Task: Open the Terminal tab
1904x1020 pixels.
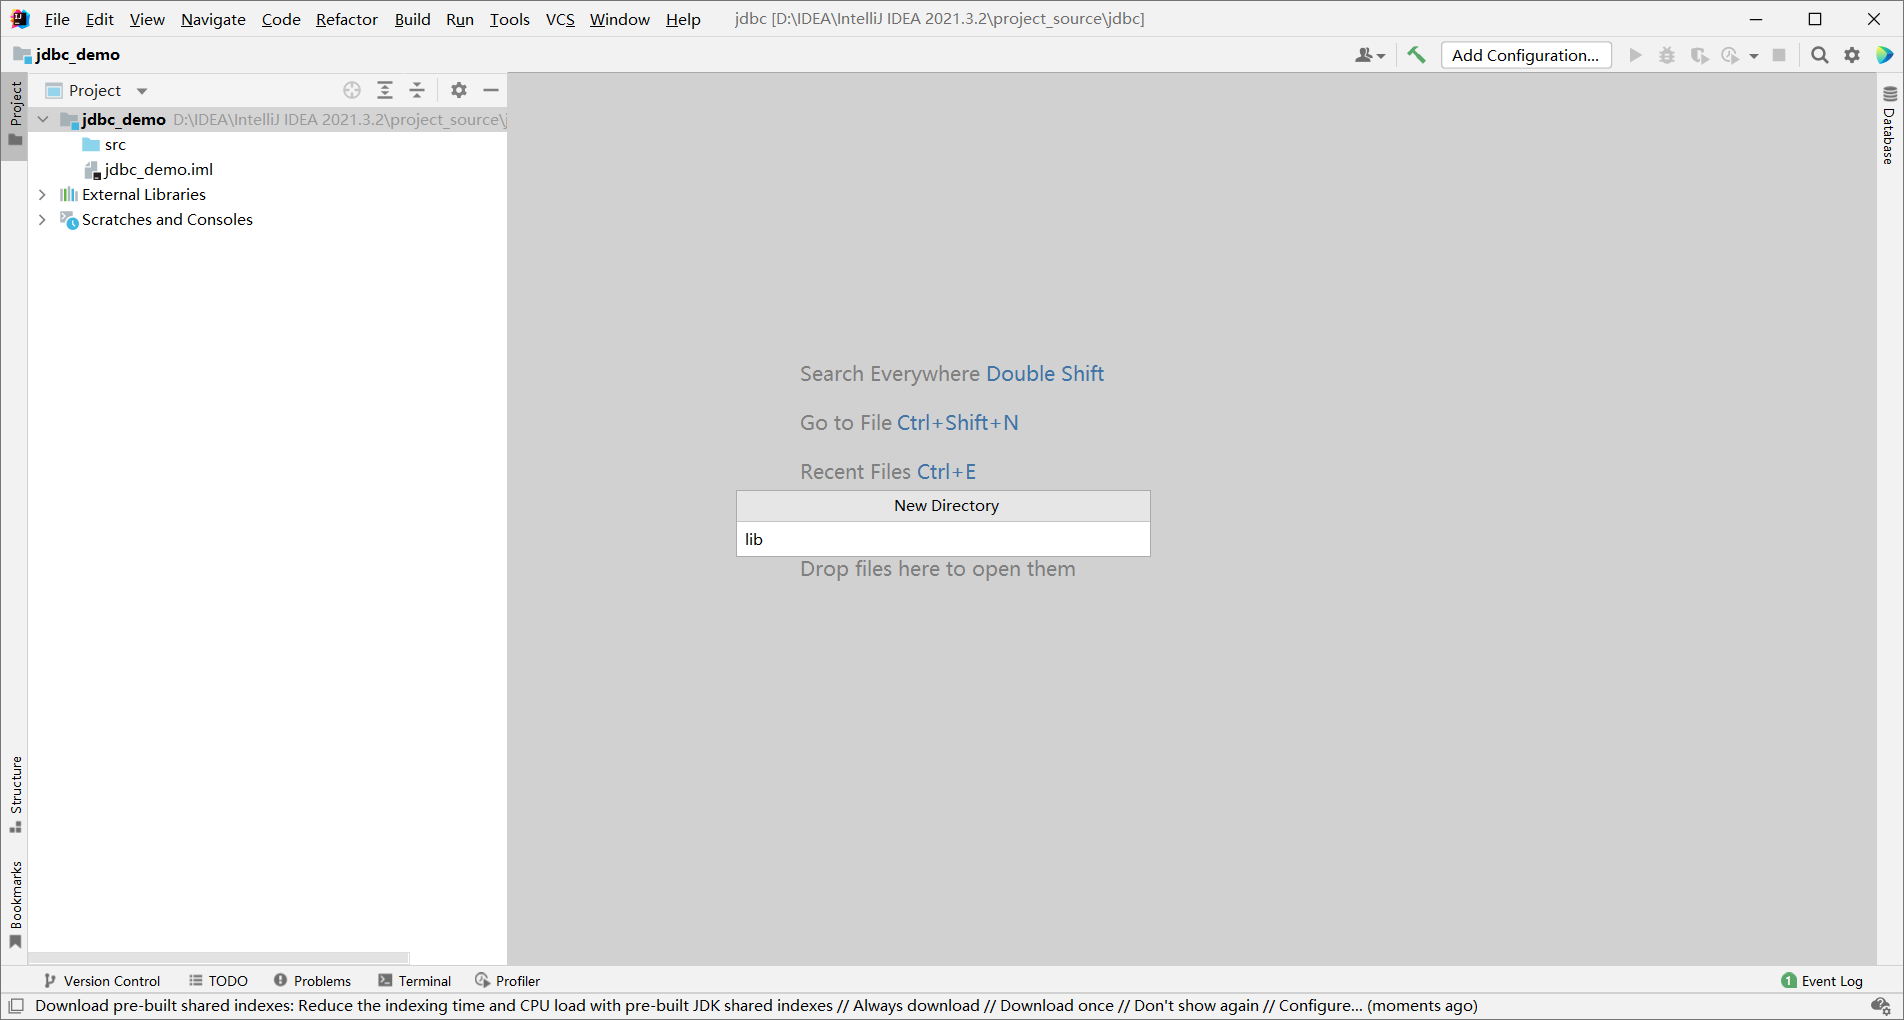Action: [x=415, y=981]
